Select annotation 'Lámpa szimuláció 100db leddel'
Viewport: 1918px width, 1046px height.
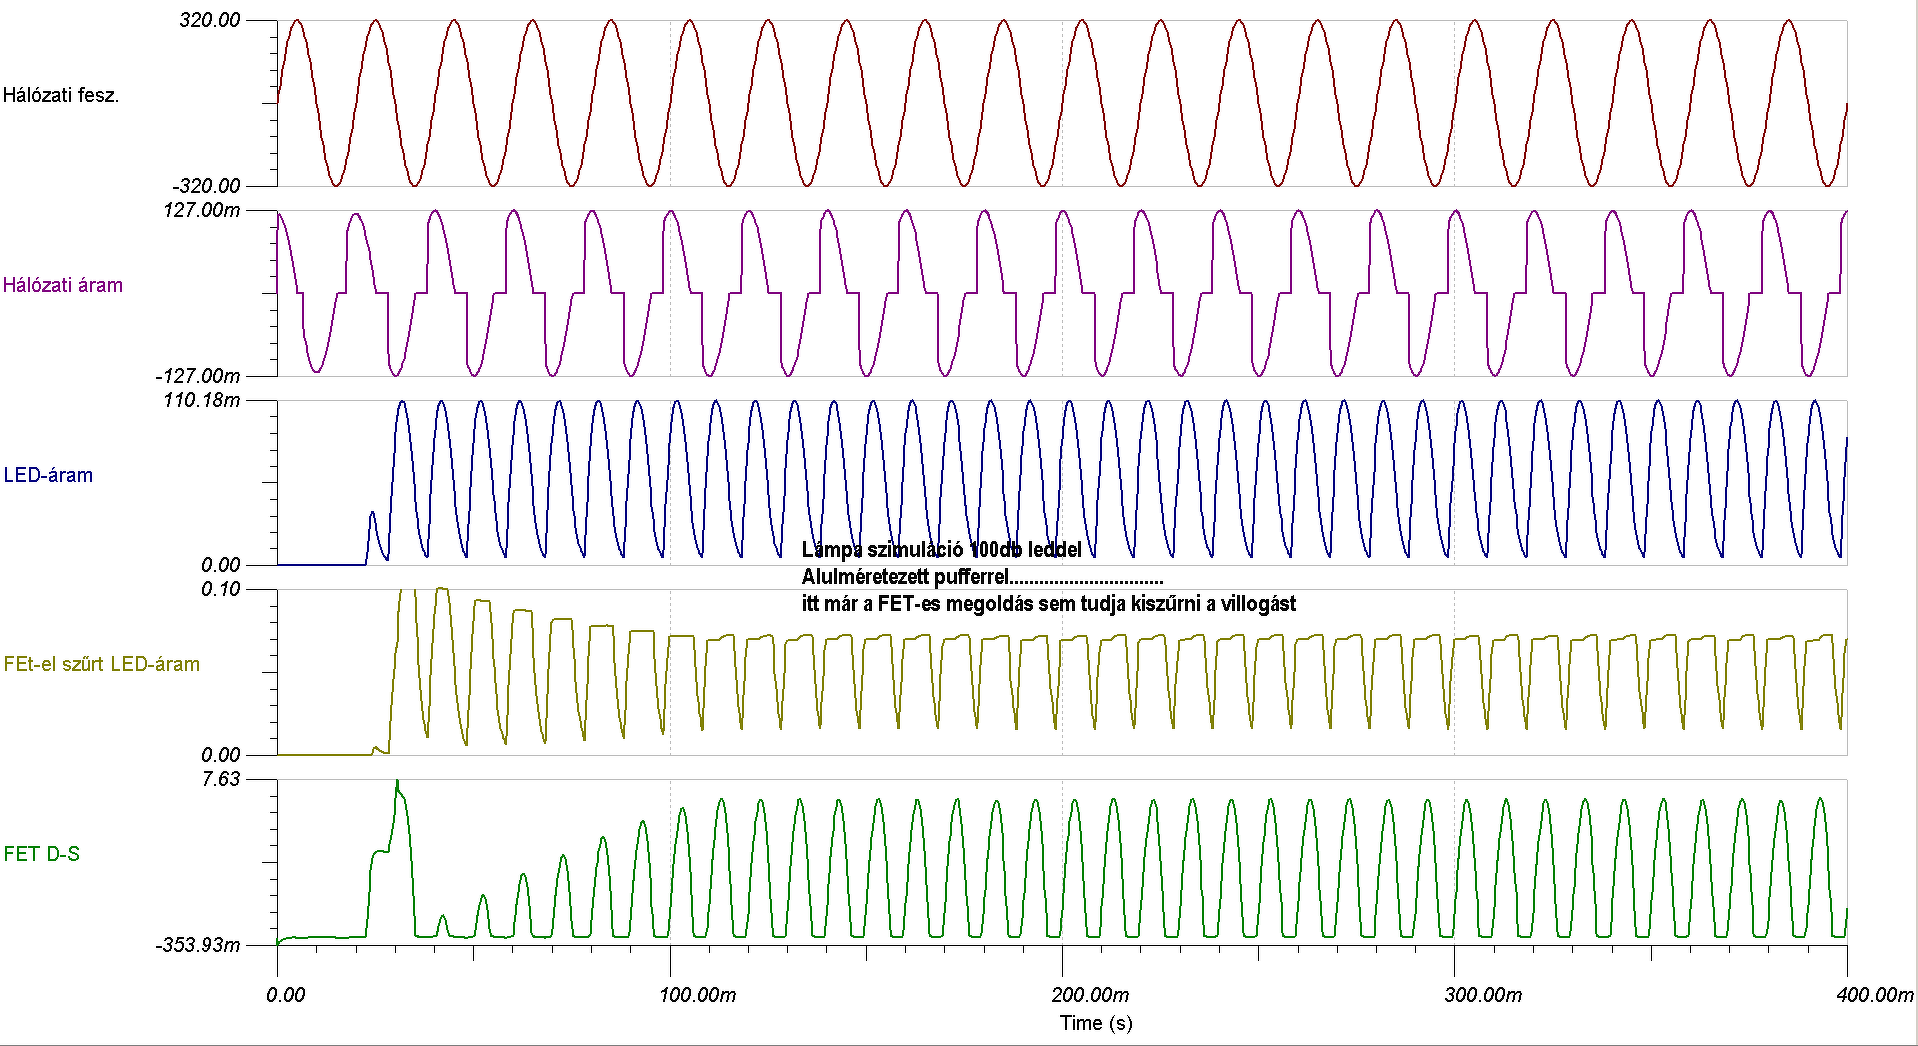(941, 550)
